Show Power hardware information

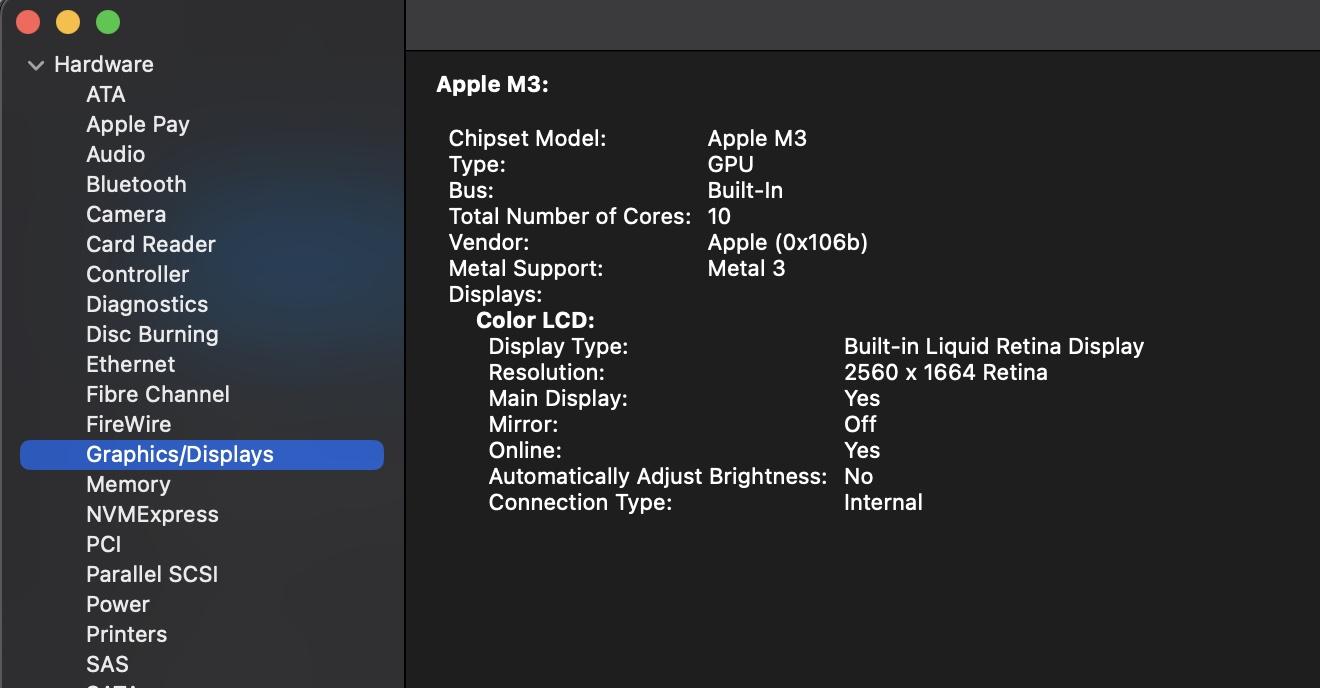click(x=118, y=604)
